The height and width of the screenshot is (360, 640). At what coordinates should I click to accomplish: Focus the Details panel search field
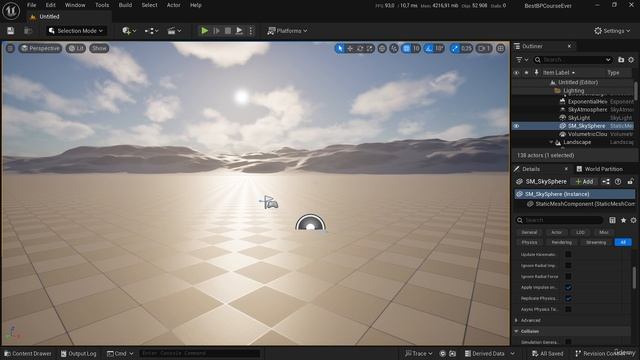(560, 220)
